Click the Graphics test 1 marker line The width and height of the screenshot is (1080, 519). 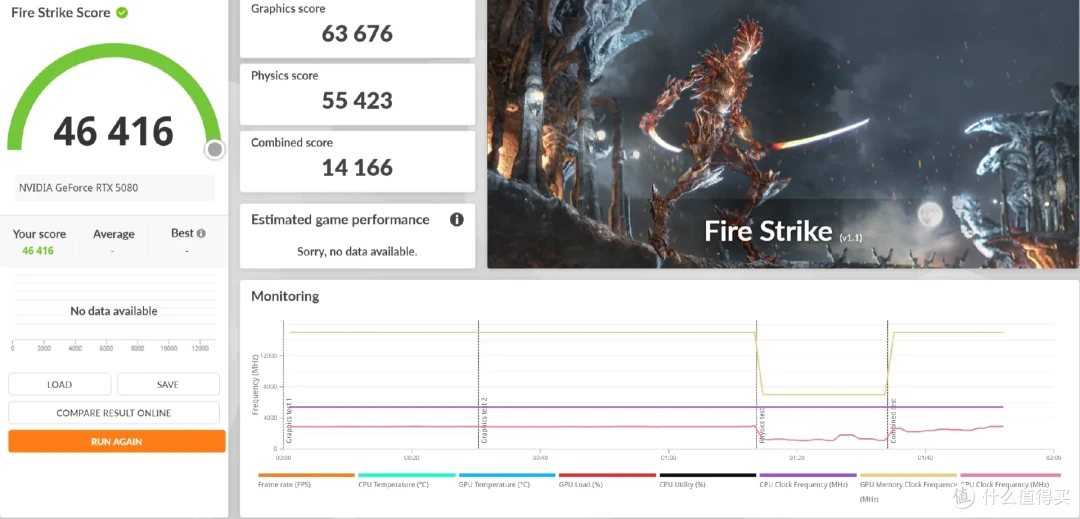(x=283, y=385)
